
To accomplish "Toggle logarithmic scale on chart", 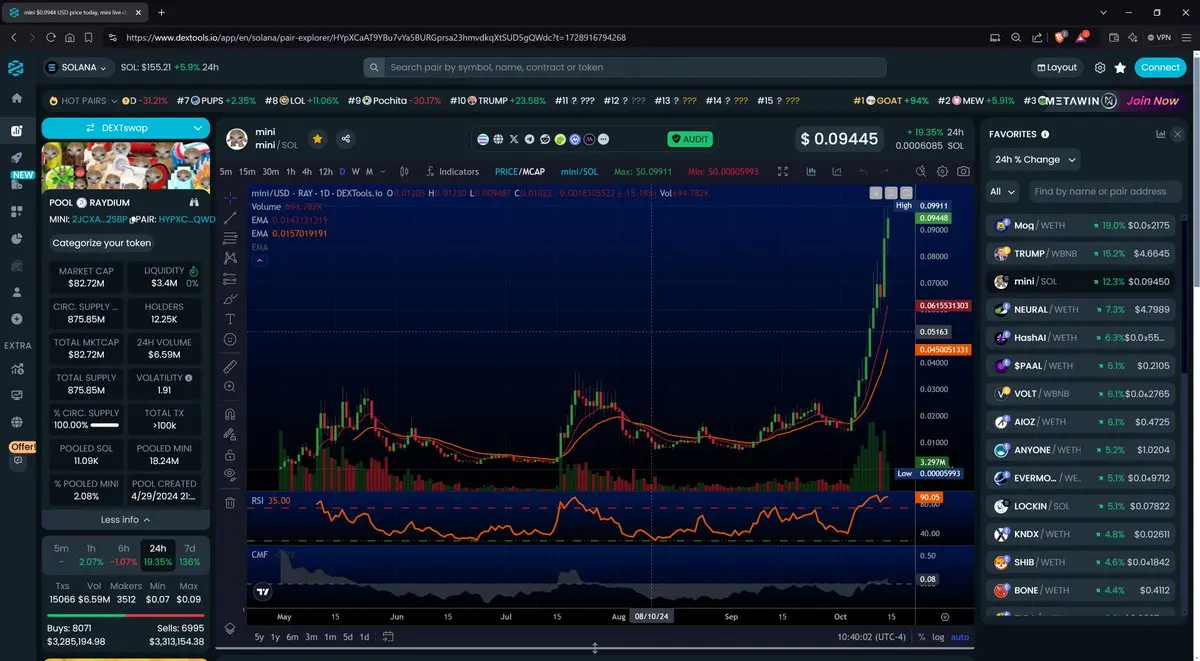I will click(x=937, y=637).
